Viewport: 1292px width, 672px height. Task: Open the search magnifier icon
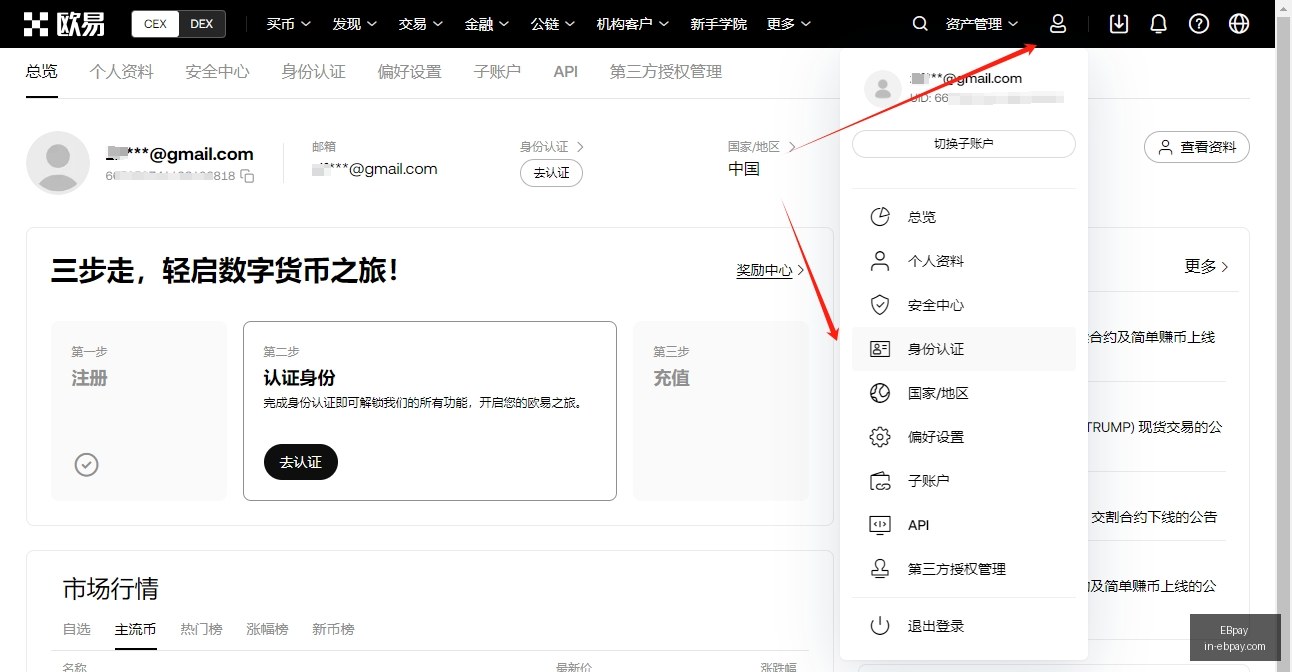click(921, 24)
